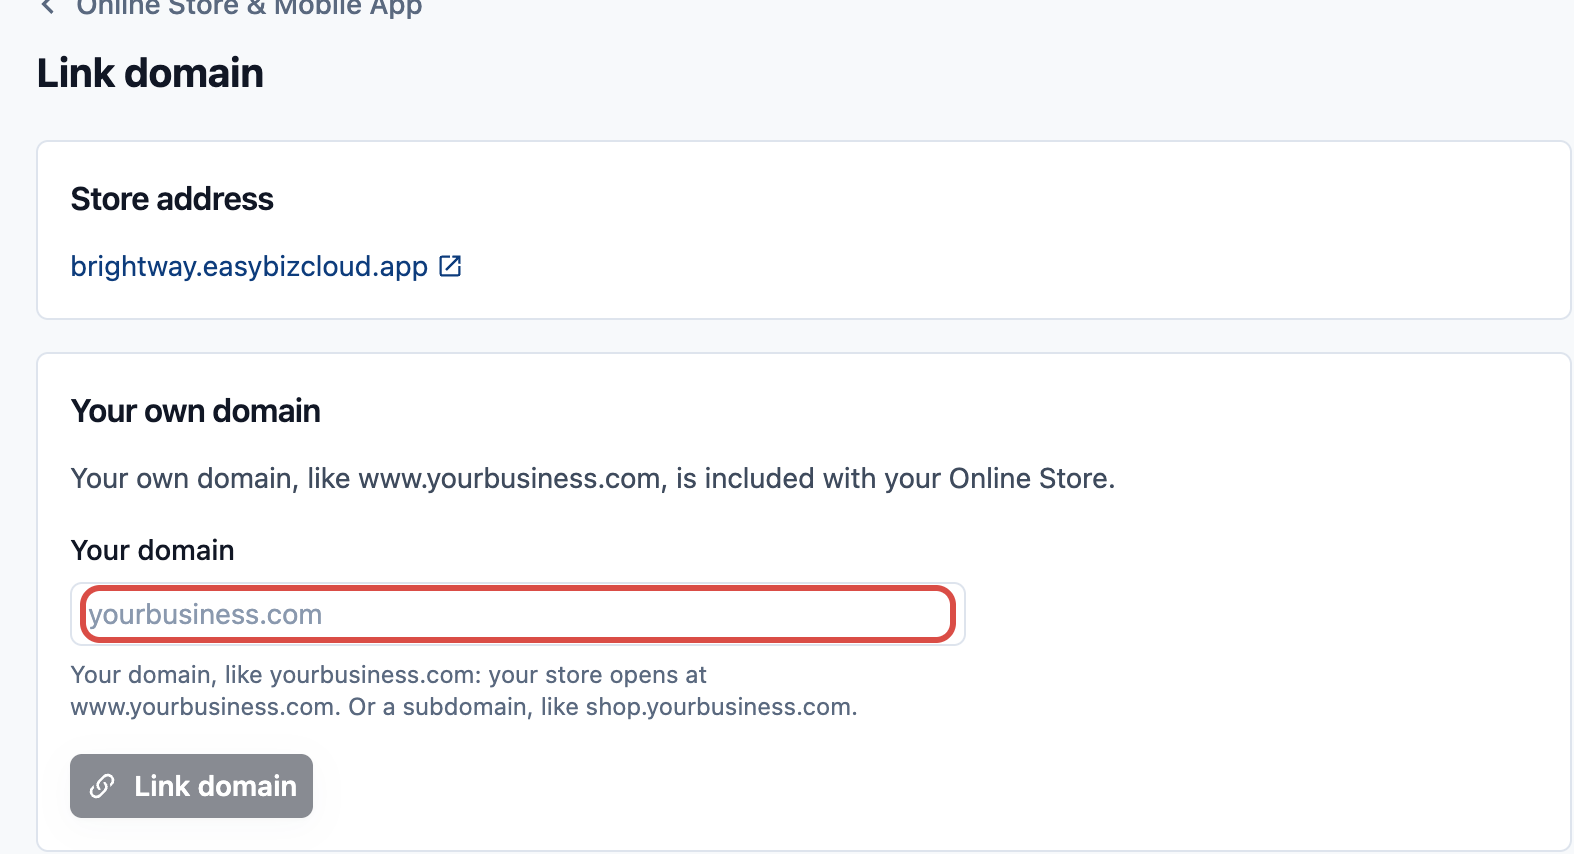Click the Link domain button
Screen dimensions: 1574x854
(x=191, y=786)
